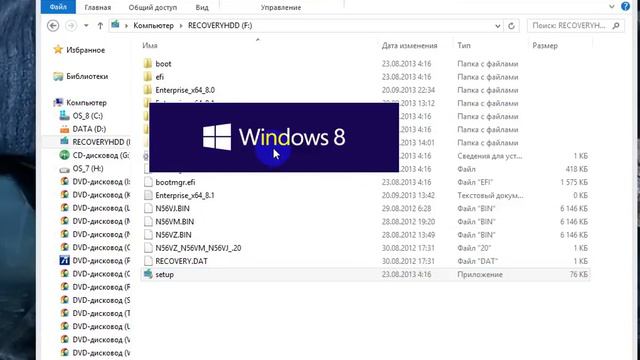Select RECOVERYHDD drive in navigation pane
This screenshot has width=640, height=360.
(101, 142)
